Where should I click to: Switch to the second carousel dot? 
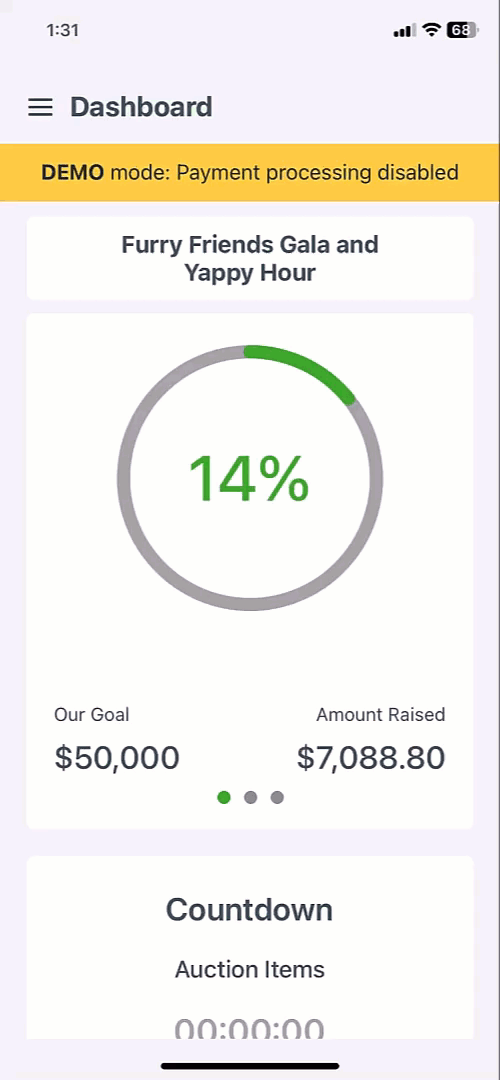251,797
